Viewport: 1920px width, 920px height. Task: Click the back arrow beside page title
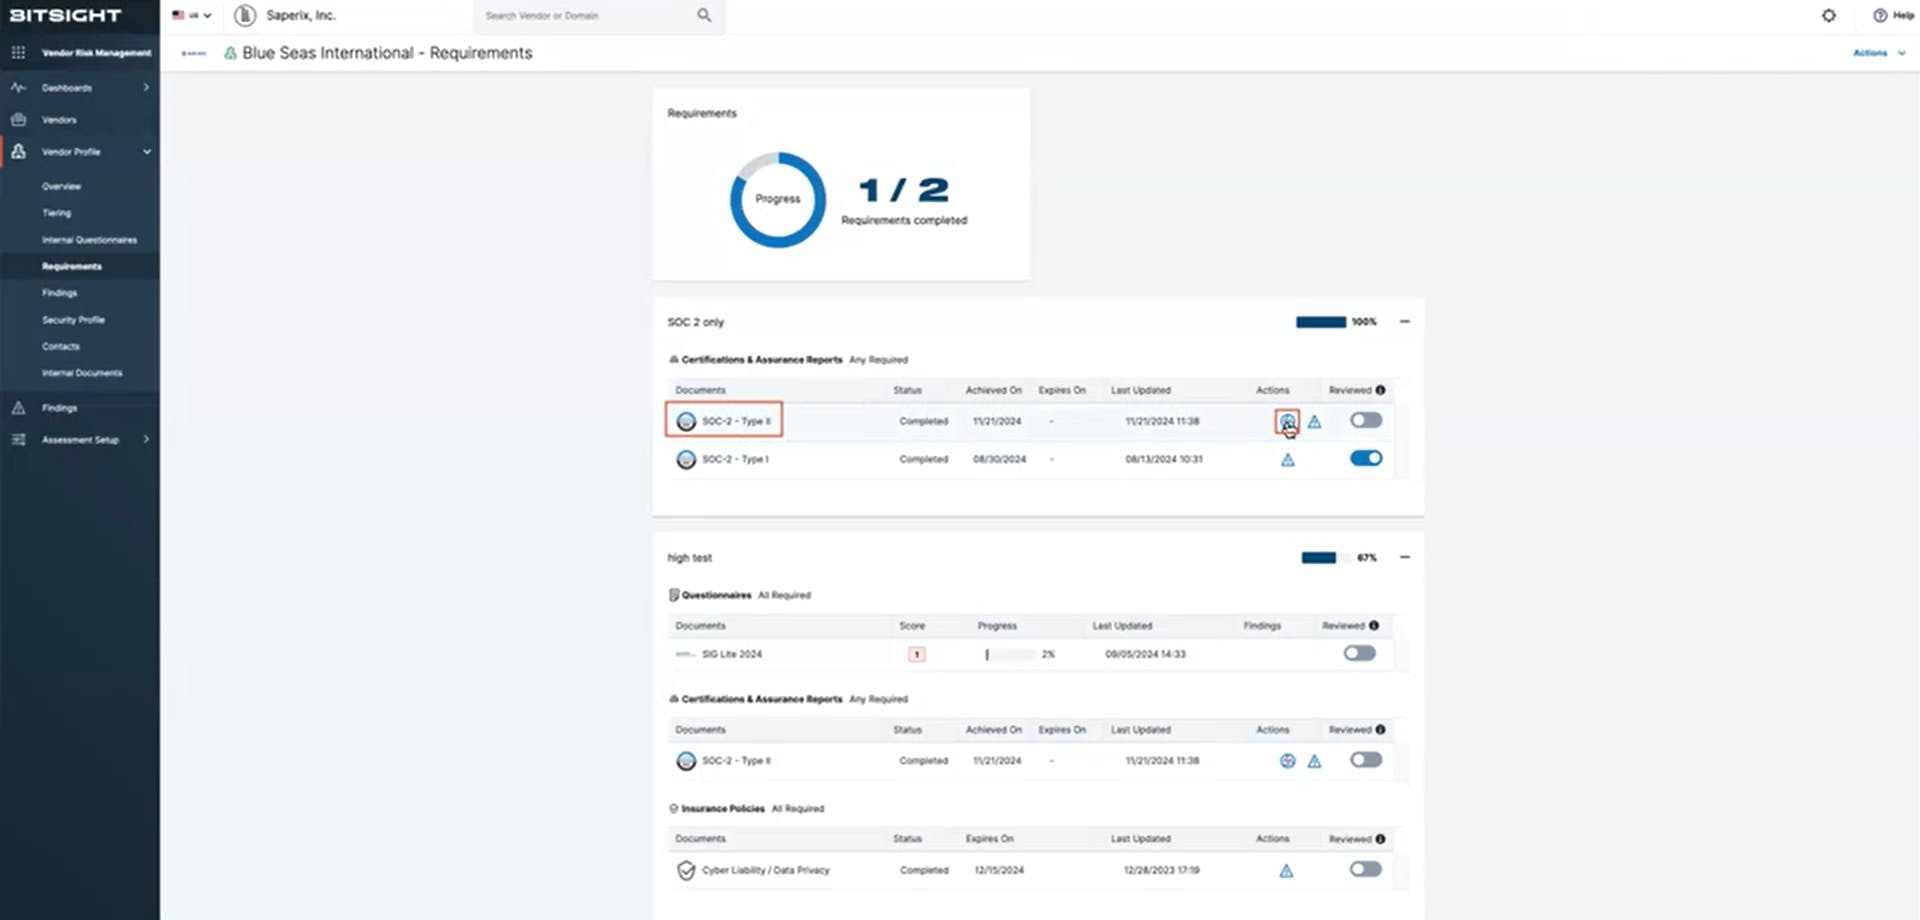(x=194, y=53)
